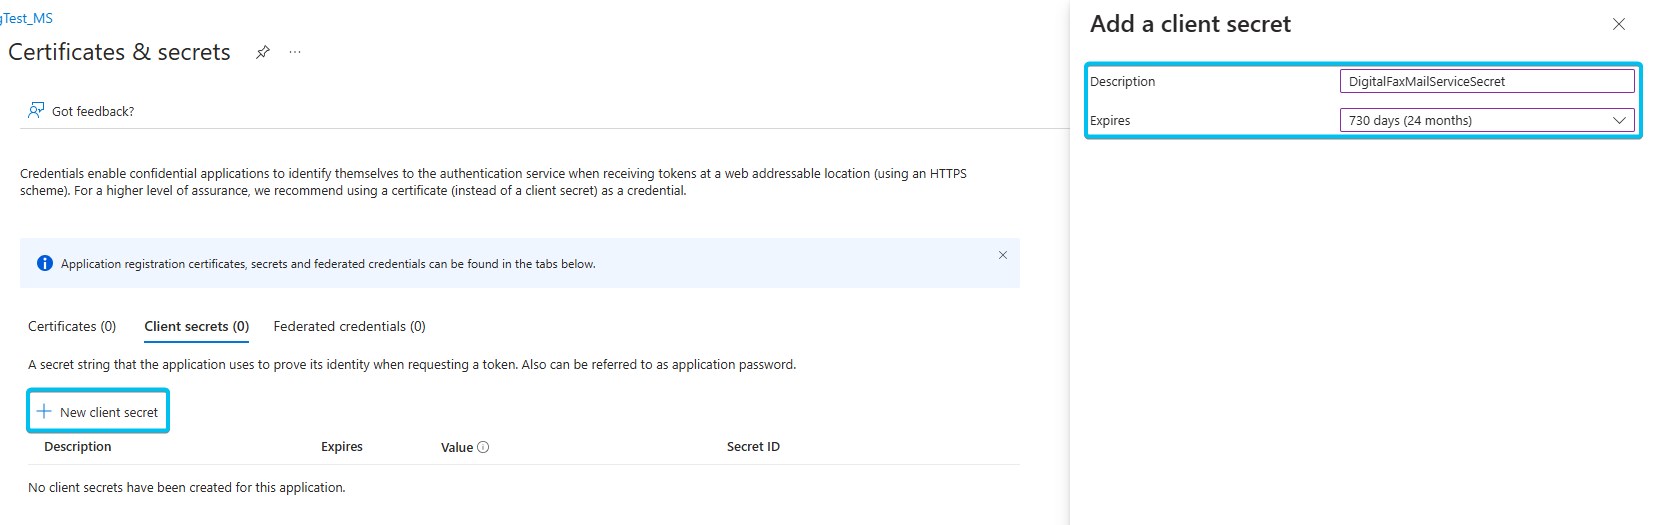Dismiss the info banner with X
Viewport: 1654px width, 525px height.
[x=1002, y=255]
